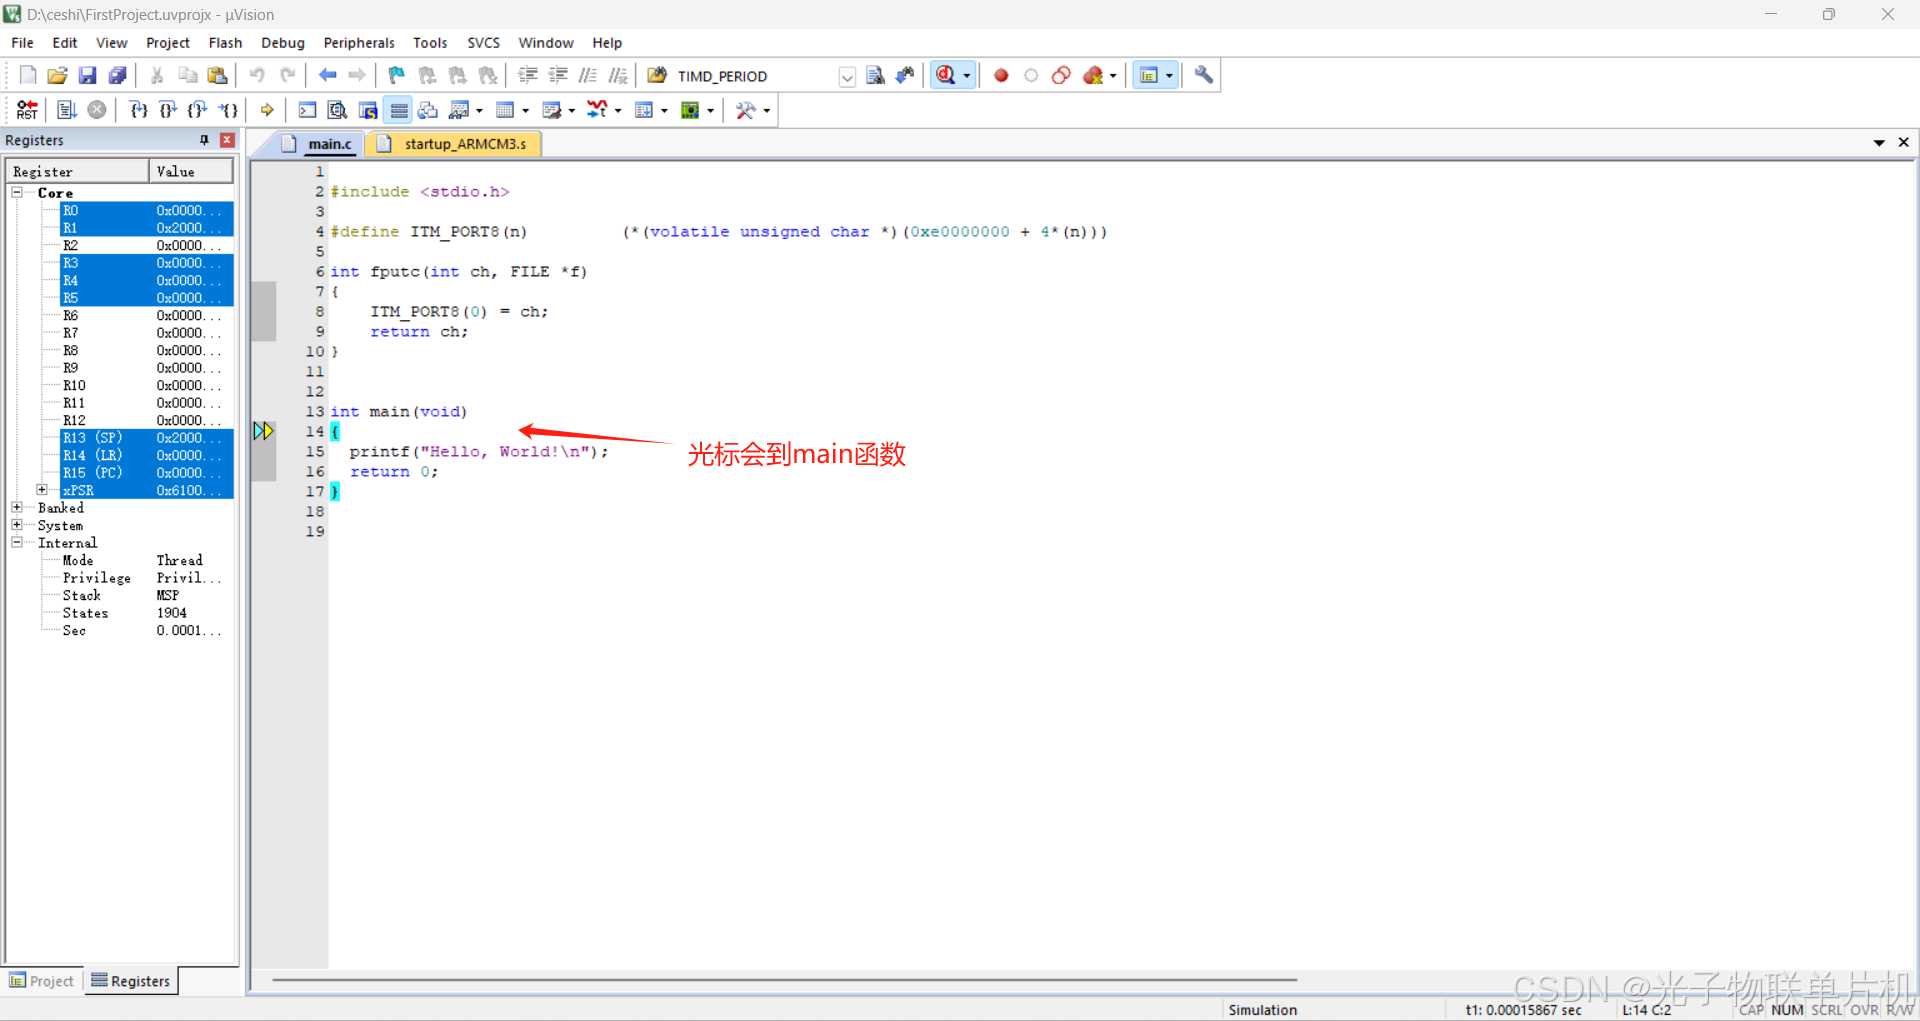
Task: Navigate backwards with blue left arrow
Action: tap(327, 76)
